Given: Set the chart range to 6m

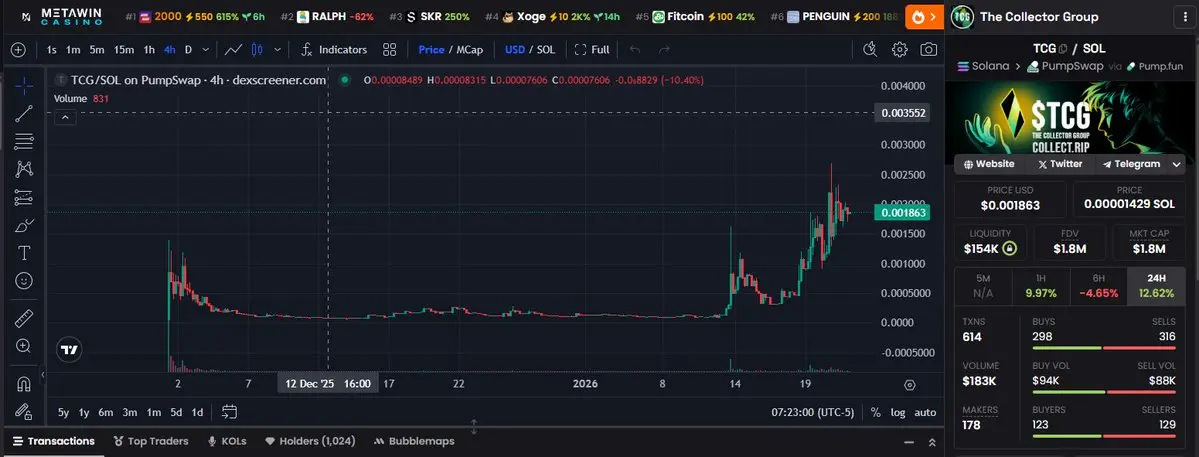Looking at the screenshot, I should (106, 413).
